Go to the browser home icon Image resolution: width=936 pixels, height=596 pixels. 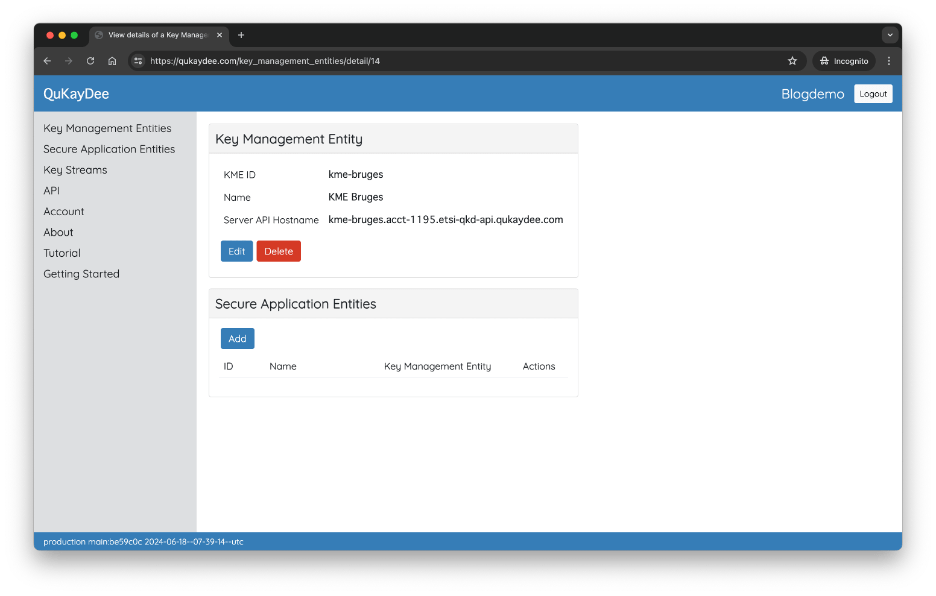click(x=112, y=61)
